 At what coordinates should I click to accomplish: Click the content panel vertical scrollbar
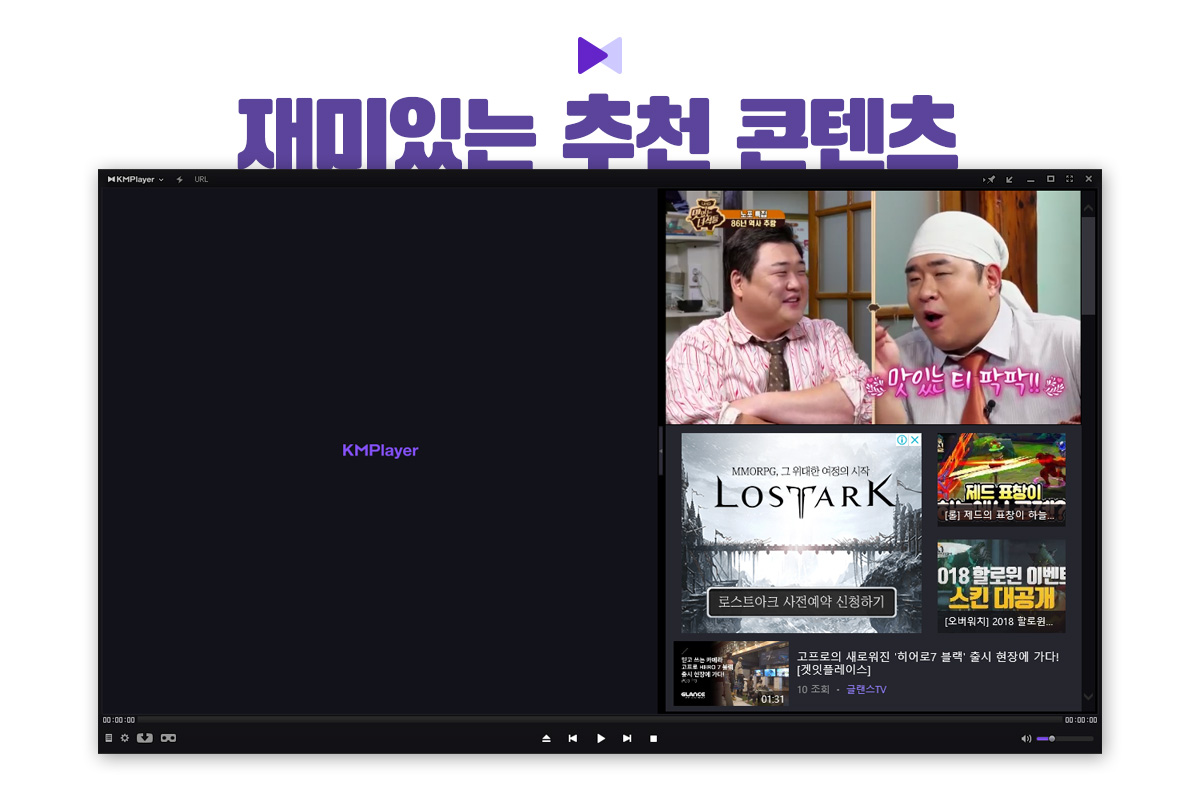tap(1088, 265)
